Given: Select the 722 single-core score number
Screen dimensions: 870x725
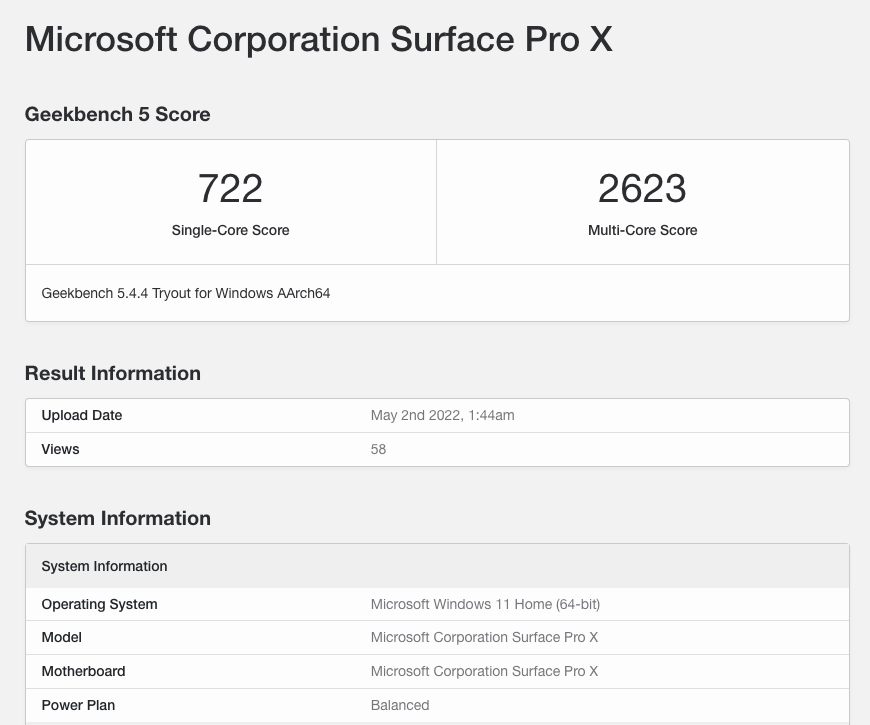Looking at the screenshot, I should [x=230, y=188].
